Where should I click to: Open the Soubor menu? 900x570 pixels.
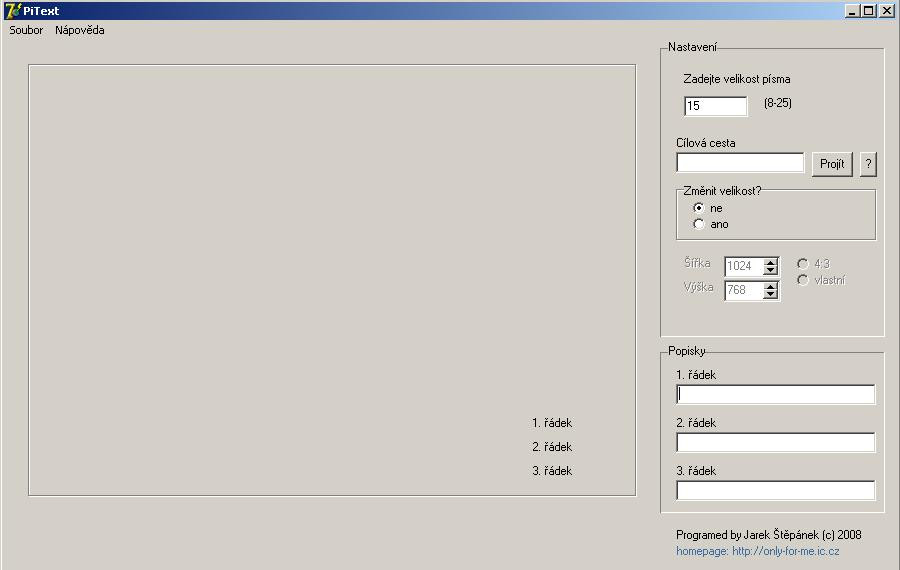coord(26,30)
